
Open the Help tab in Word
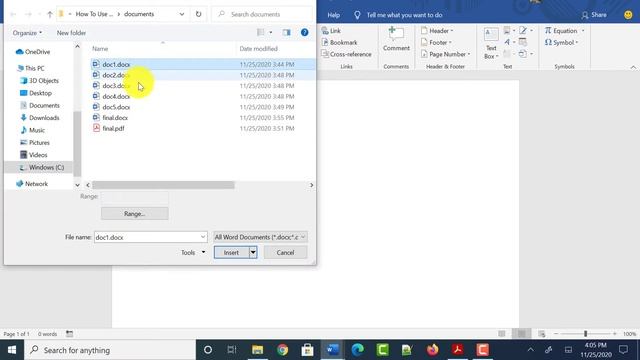point(333,15)
